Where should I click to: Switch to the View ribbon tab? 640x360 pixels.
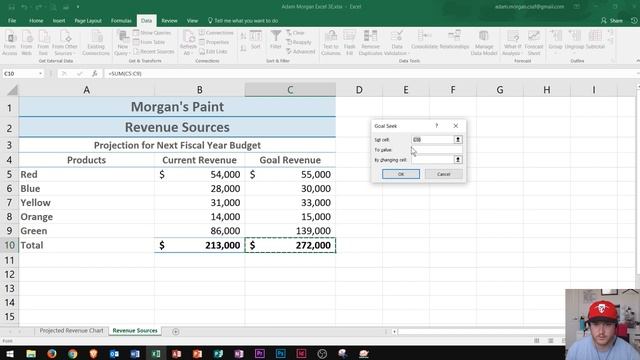(192, 20)
